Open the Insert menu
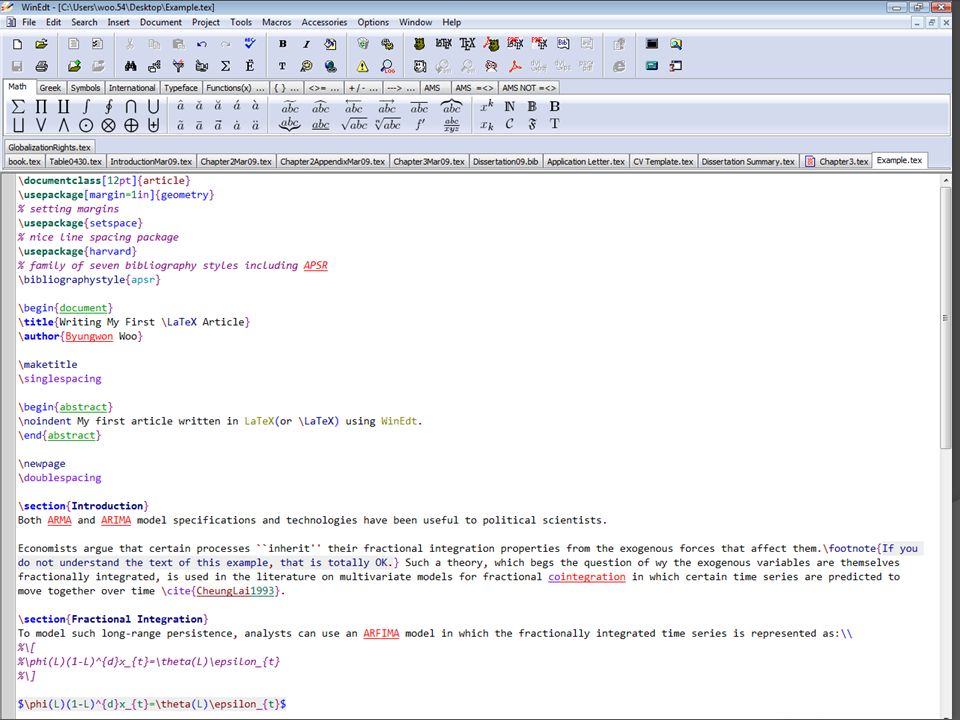 (118, 22)
